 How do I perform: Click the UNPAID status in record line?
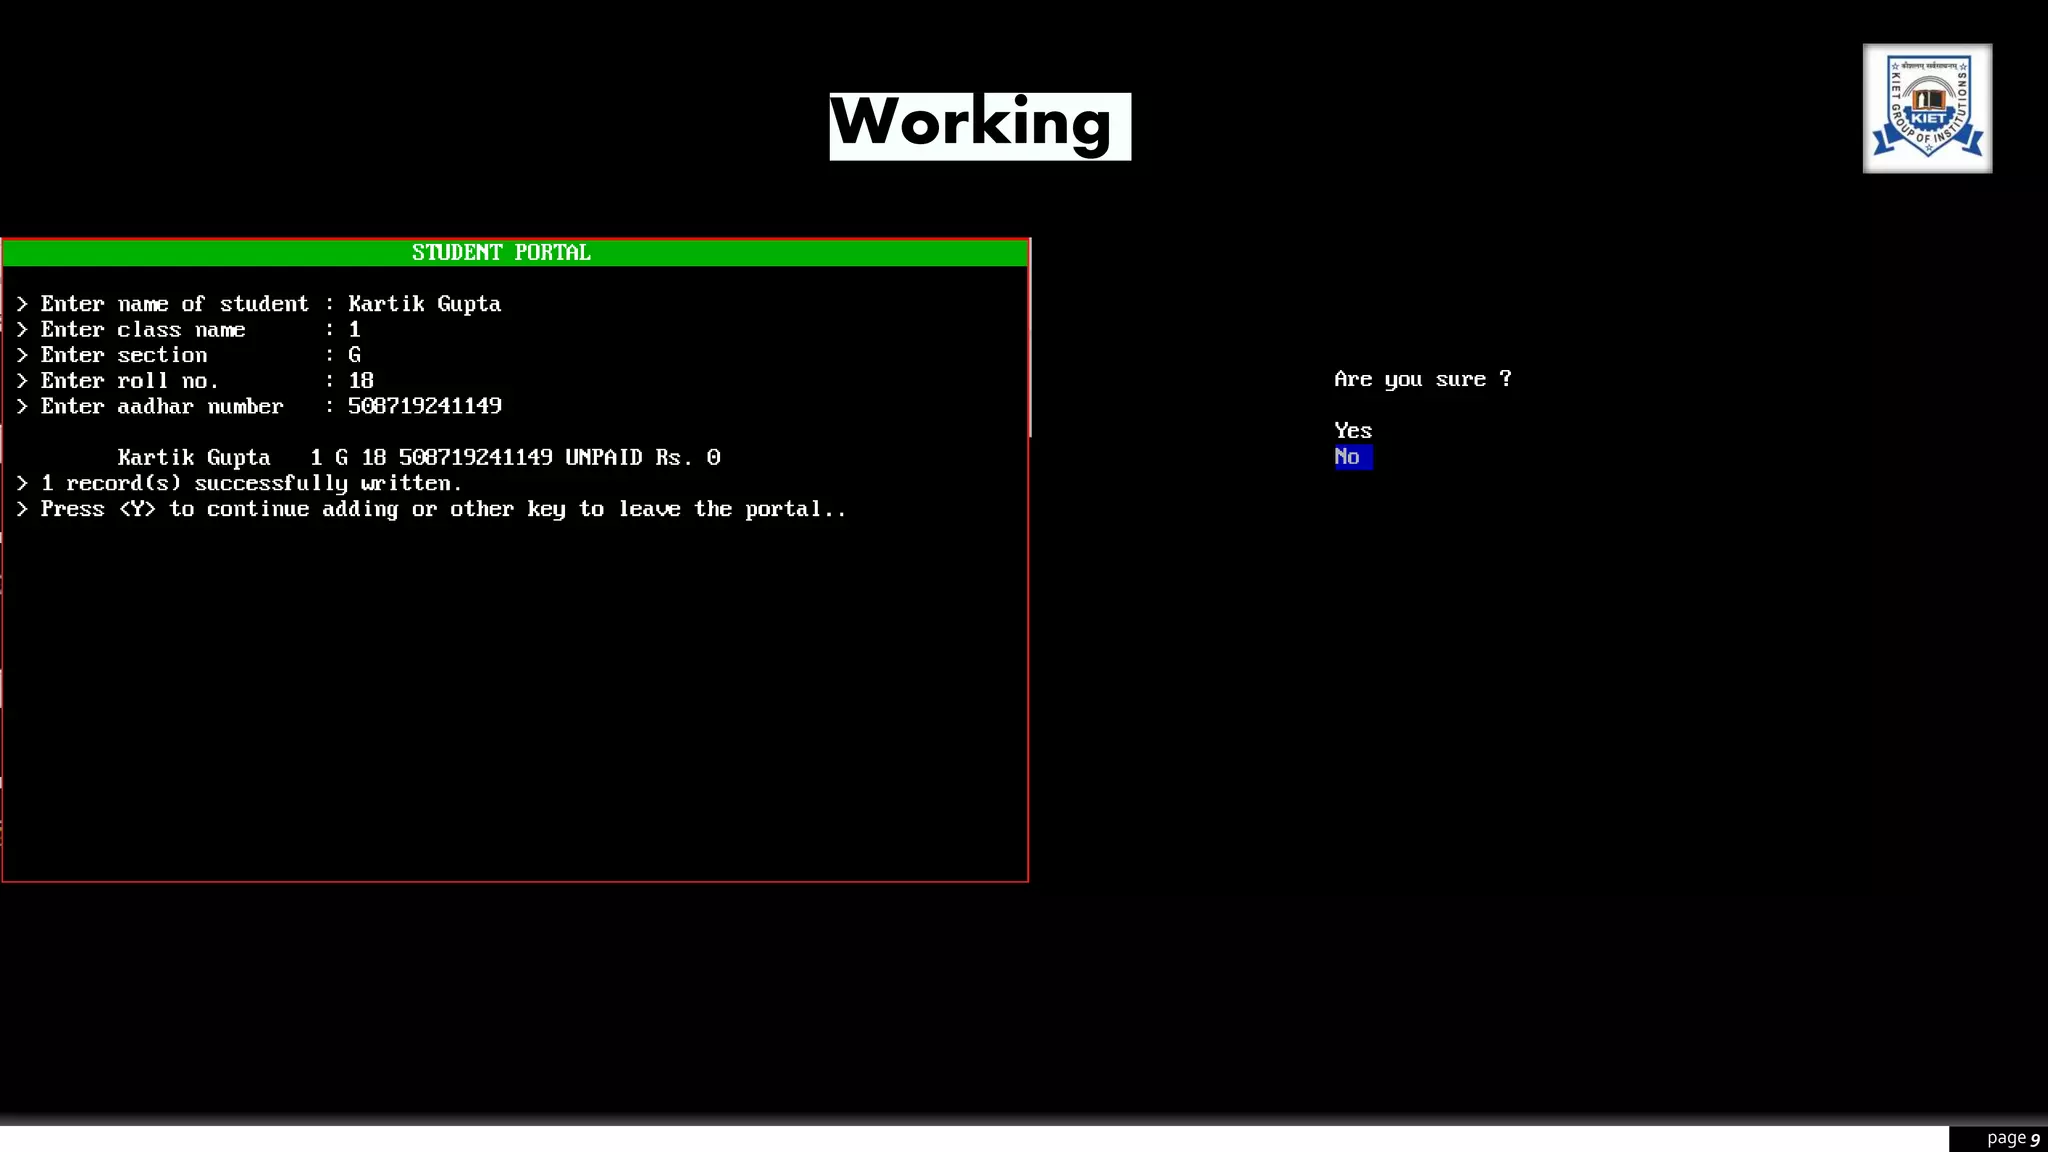coord(603,458)
